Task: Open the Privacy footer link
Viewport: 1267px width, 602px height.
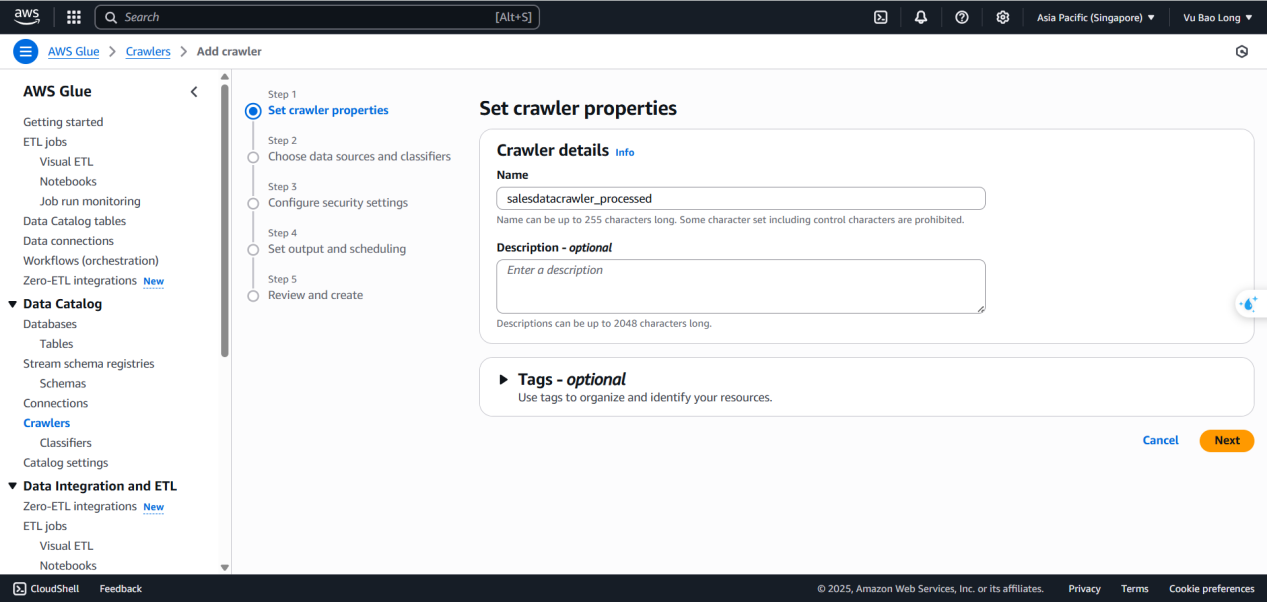Action: pyautogui.click(x=1084, y=589)
